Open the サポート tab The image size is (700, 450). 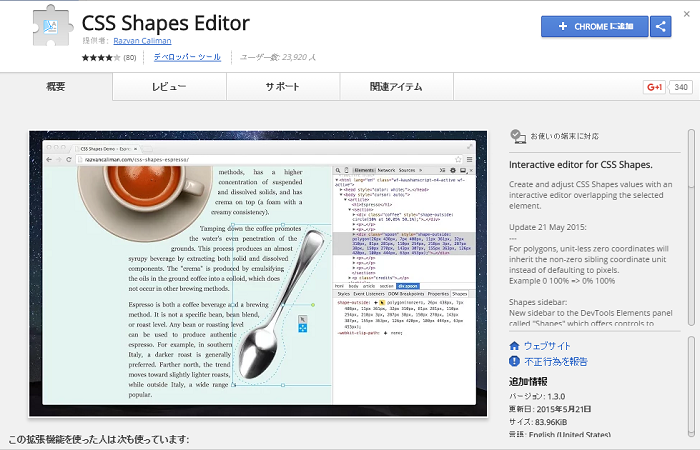(283, 87)
